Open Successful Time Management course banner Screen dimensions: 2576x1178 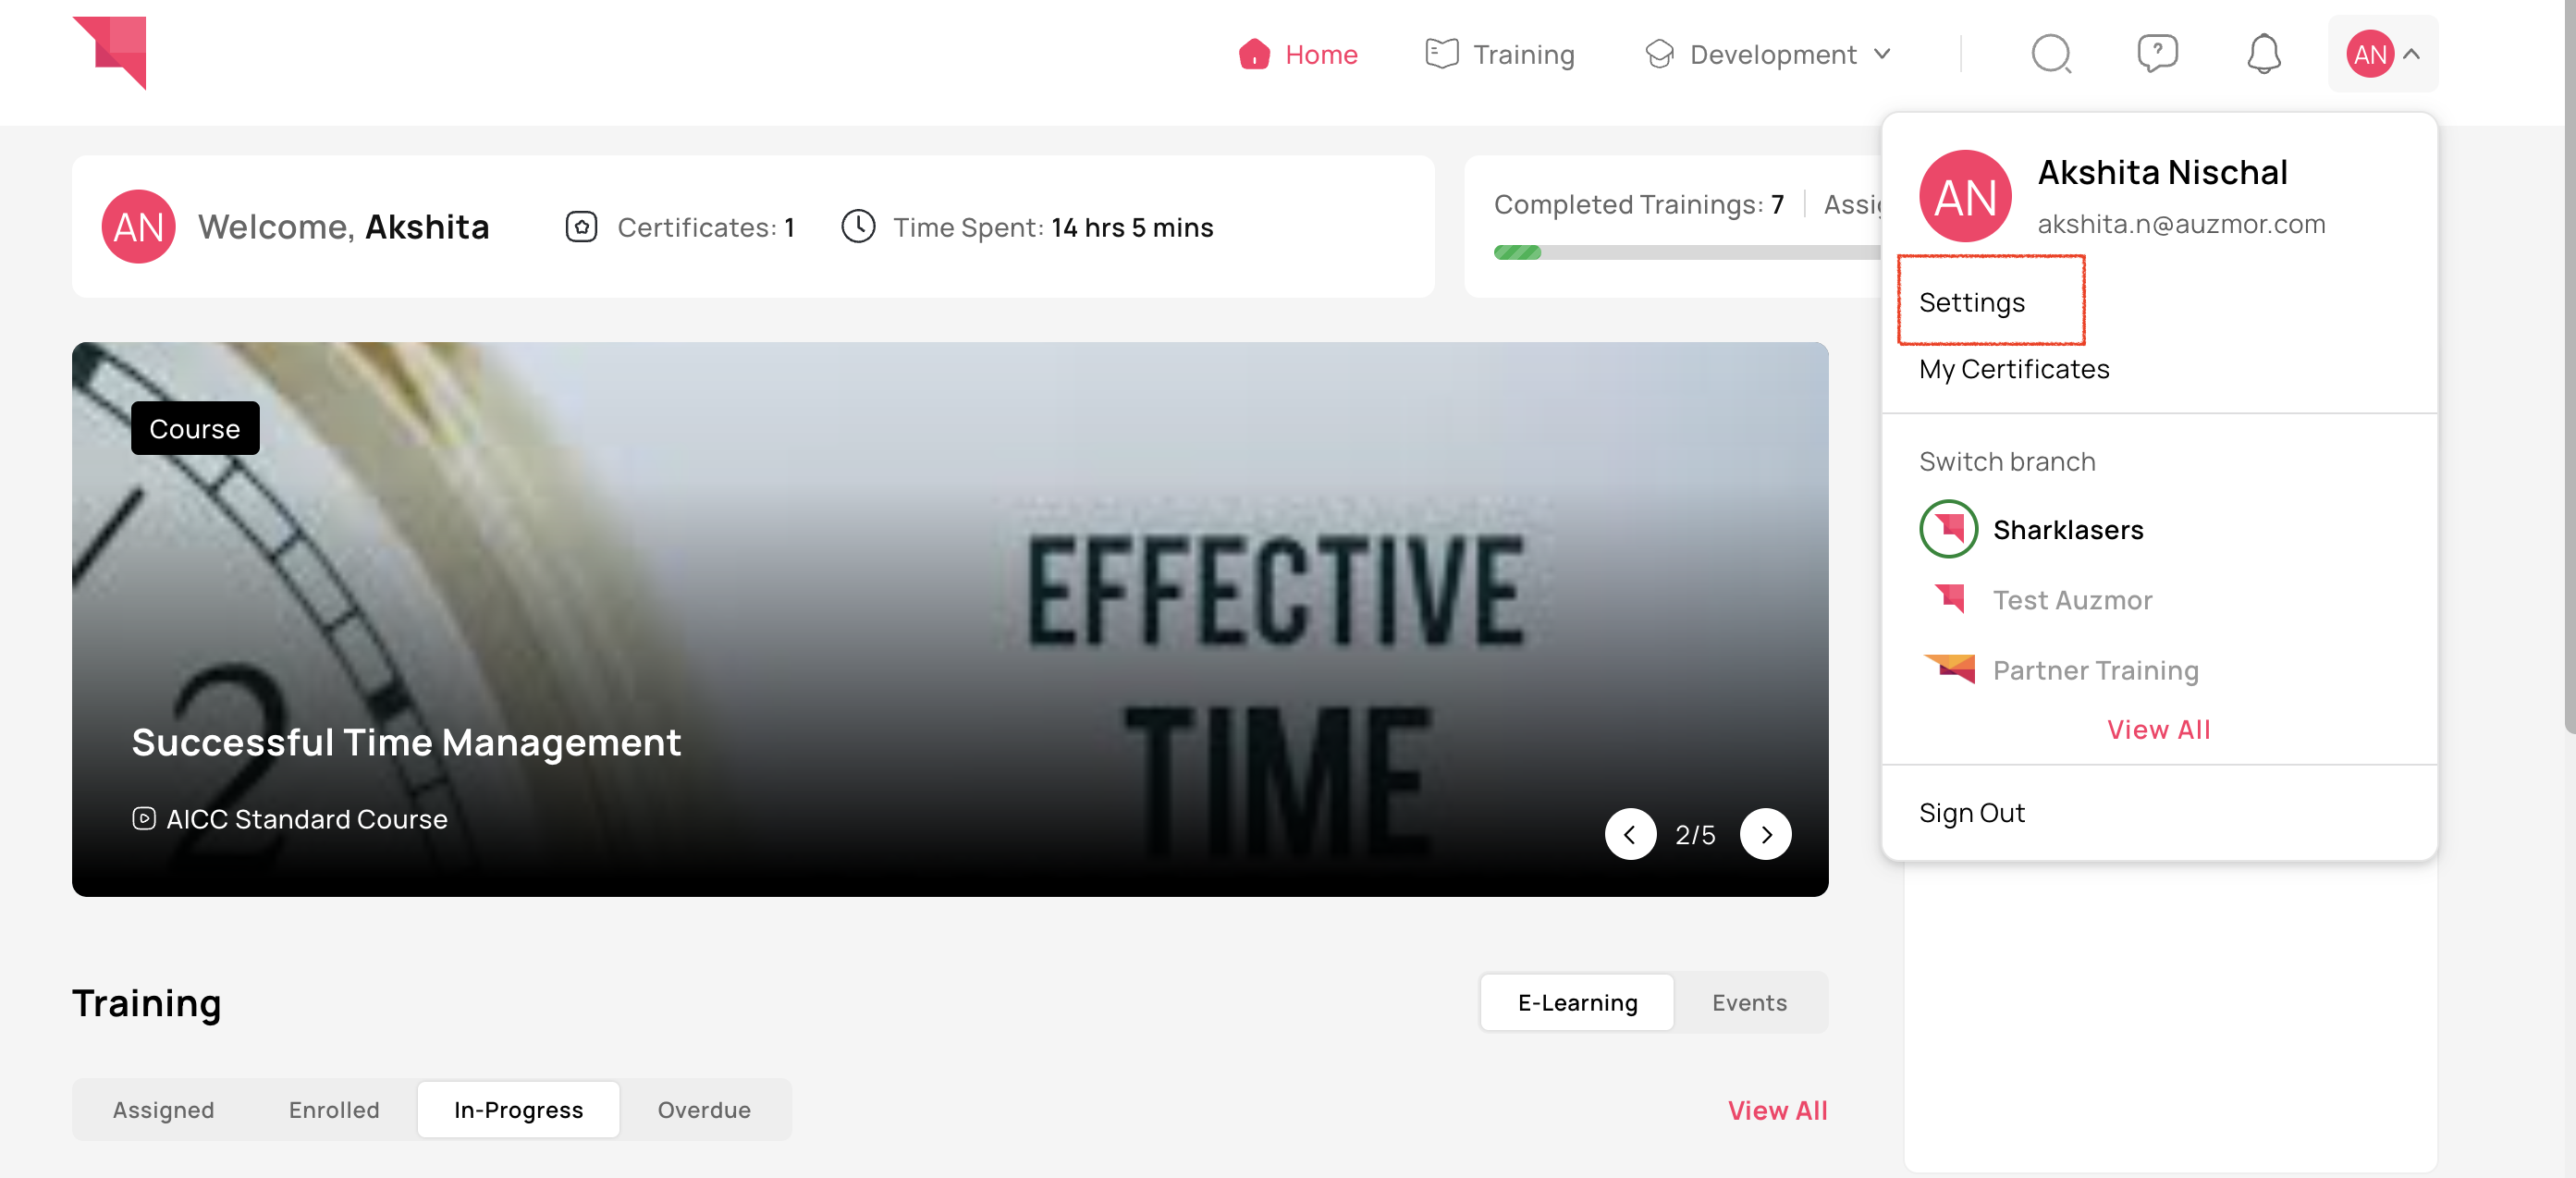[406, 742]
